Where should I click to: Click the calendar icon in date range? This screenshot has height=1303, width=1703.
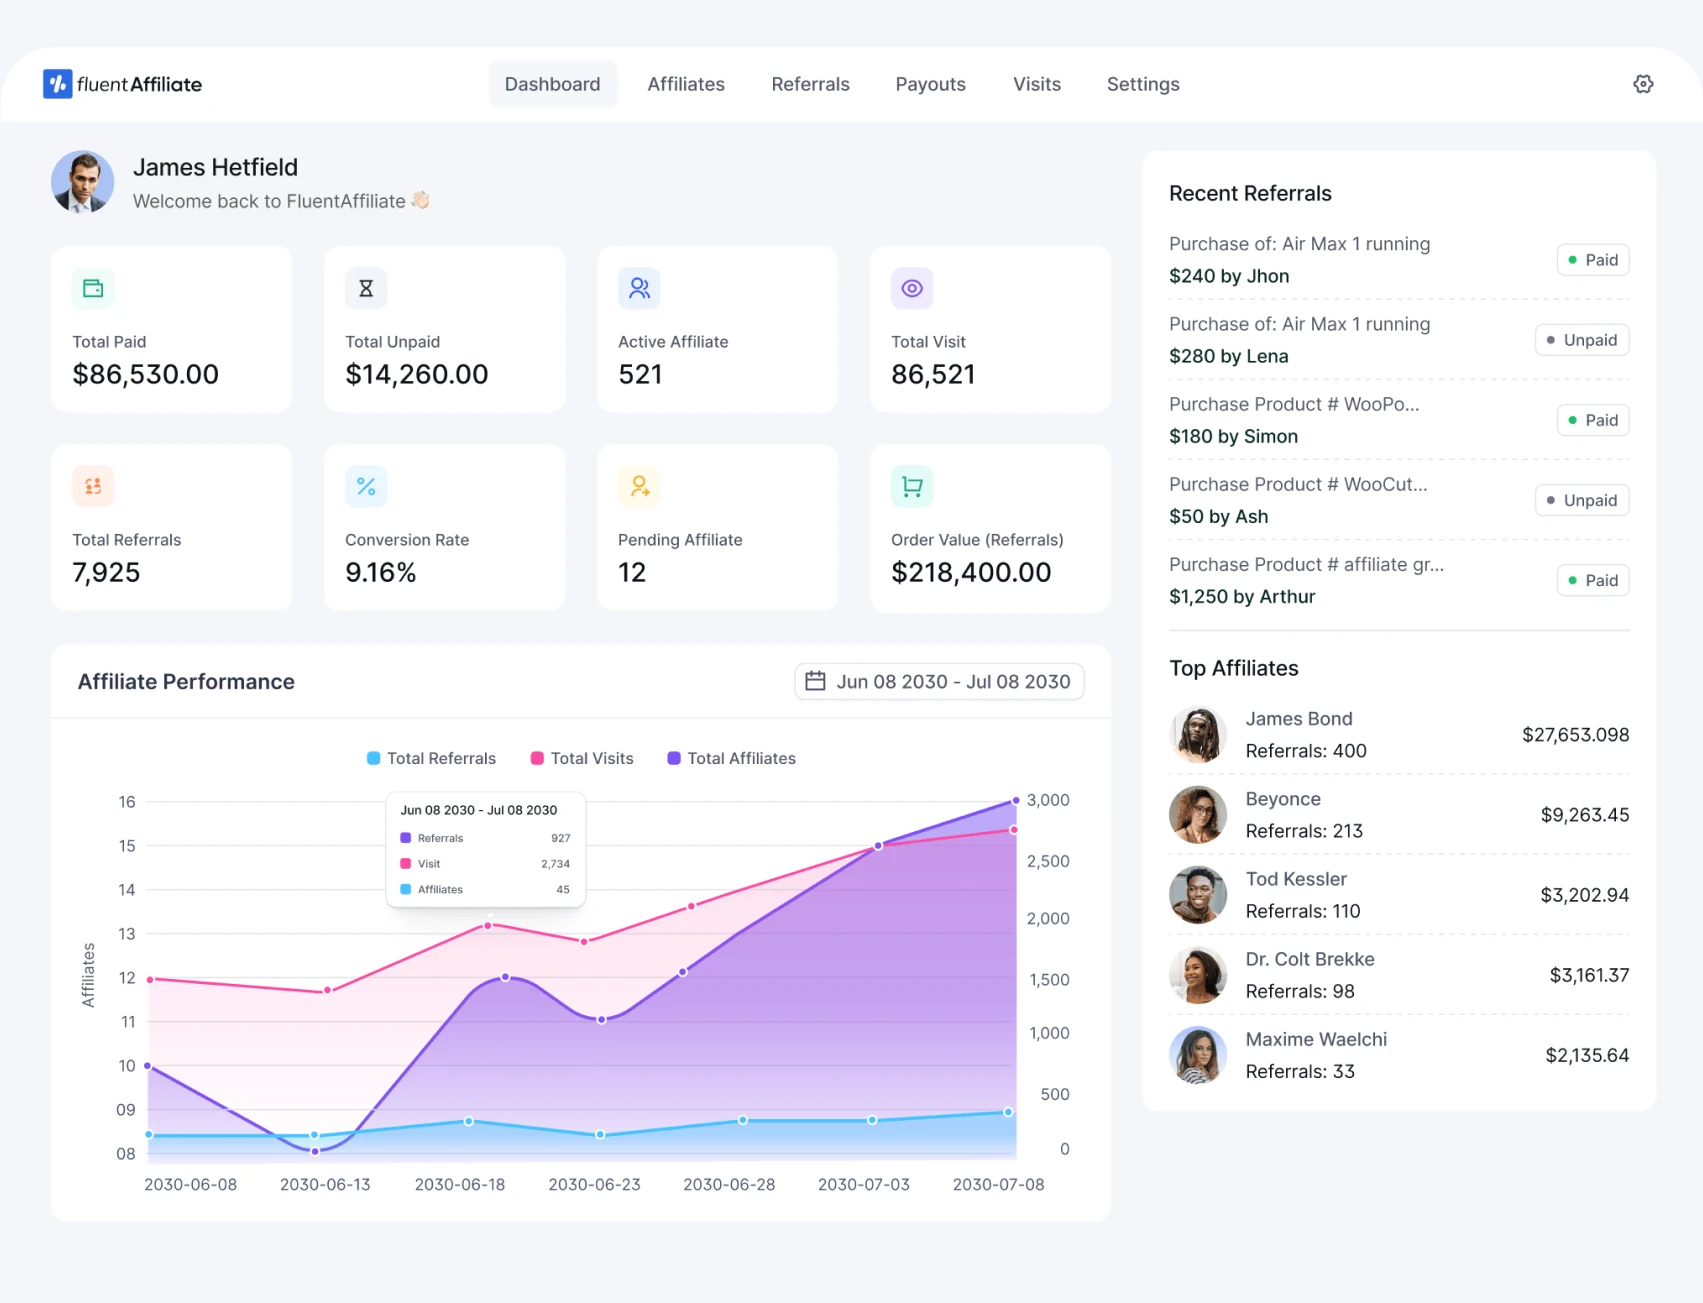[815, 681]
